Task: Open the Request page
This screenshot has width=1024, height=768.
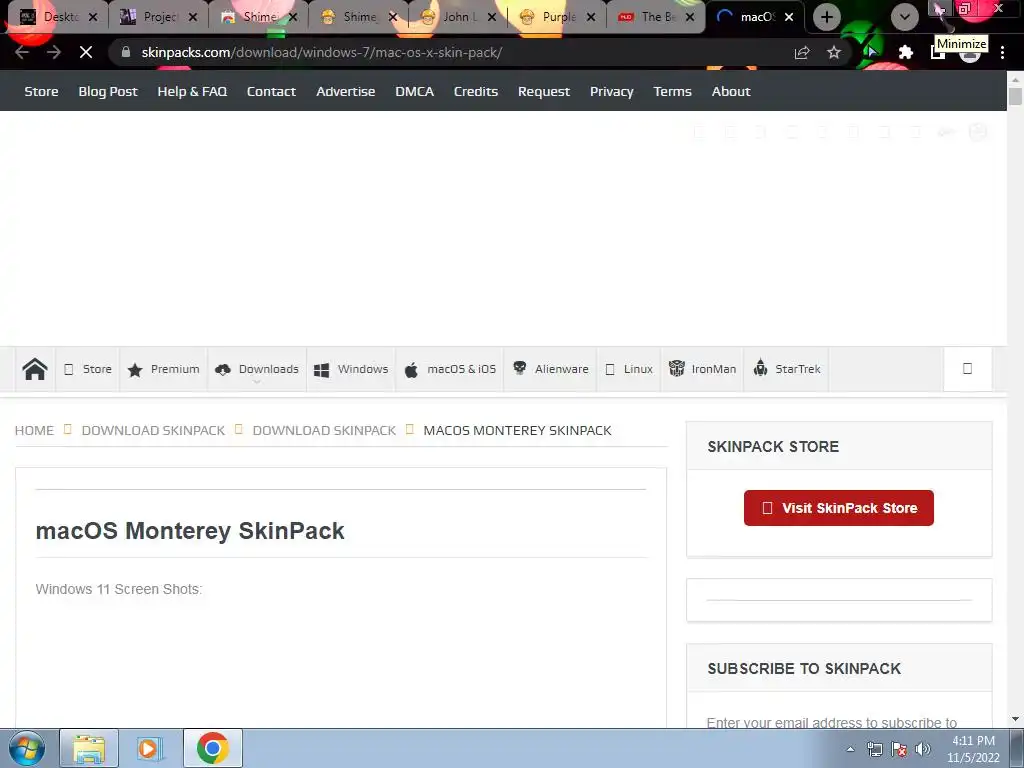Action: coord(543,91)
